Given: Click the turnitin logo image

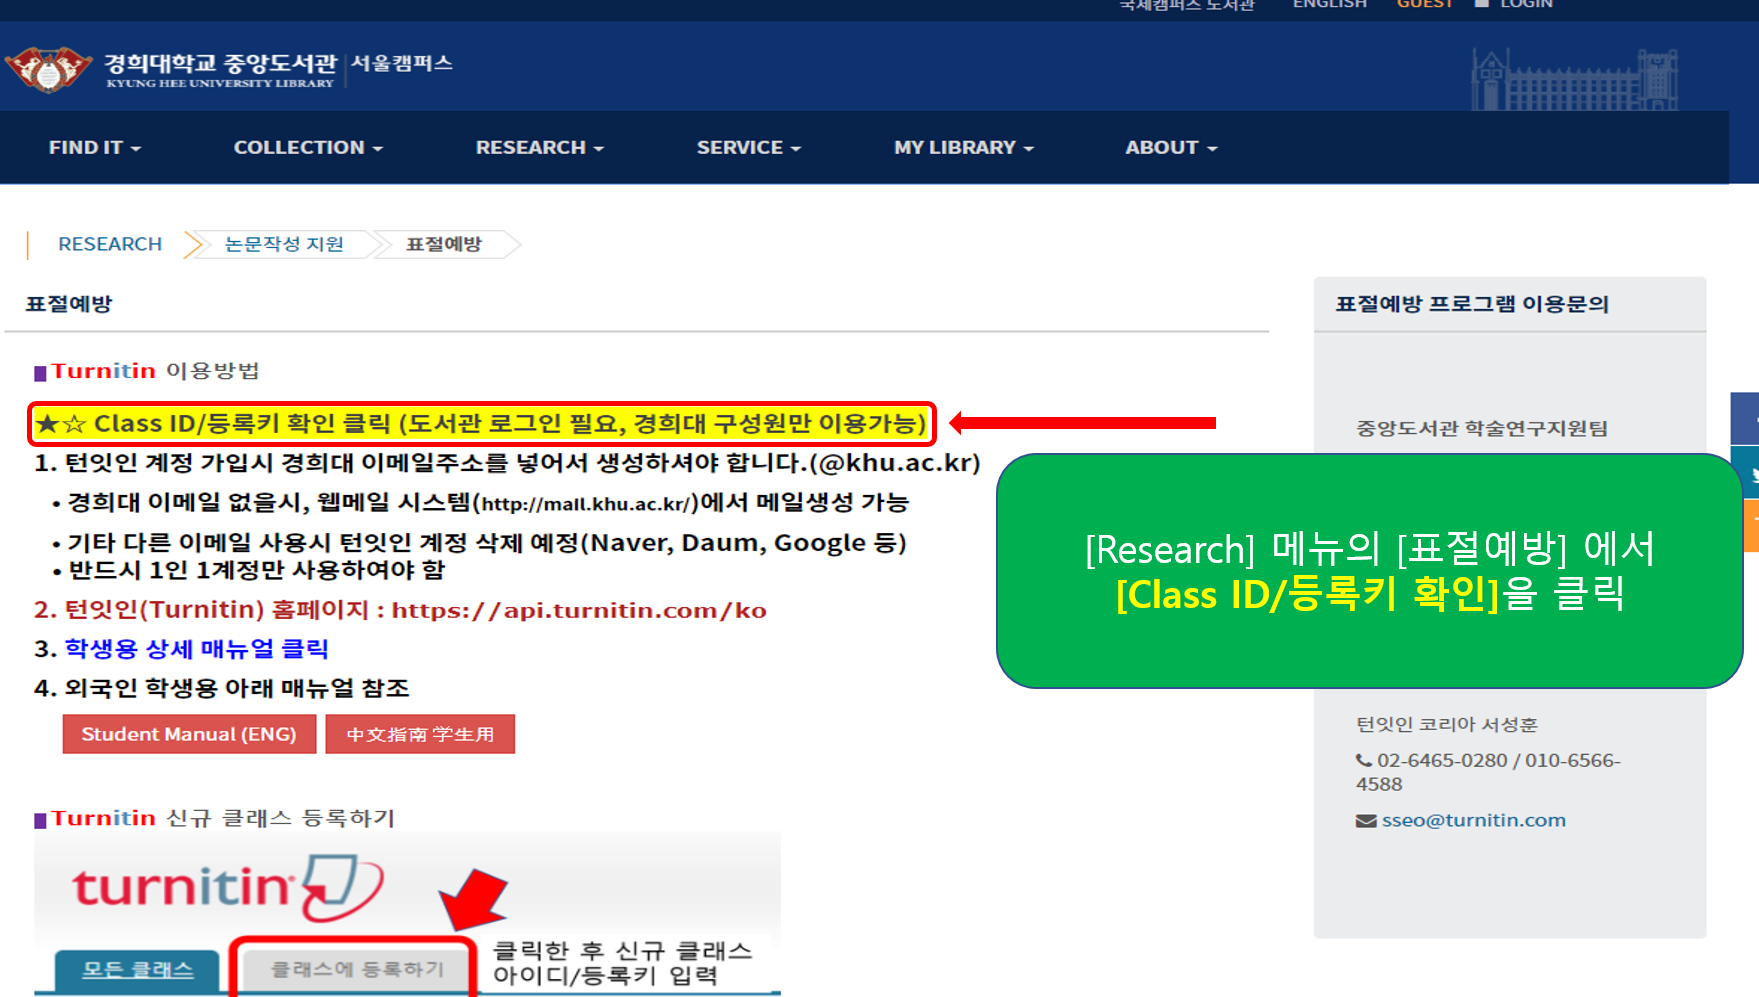Looking at the screenshot, I should pos(228,887).
